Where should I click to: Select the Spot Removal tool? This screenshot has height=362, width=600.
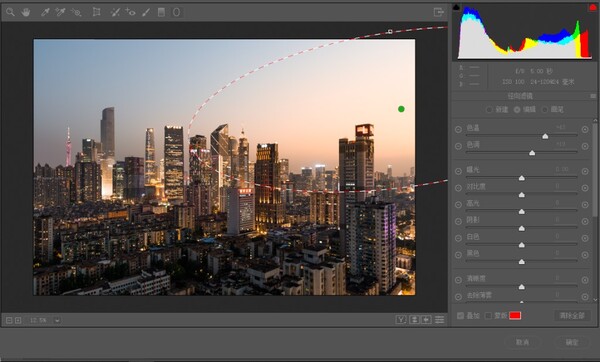(x=115, y=12)
